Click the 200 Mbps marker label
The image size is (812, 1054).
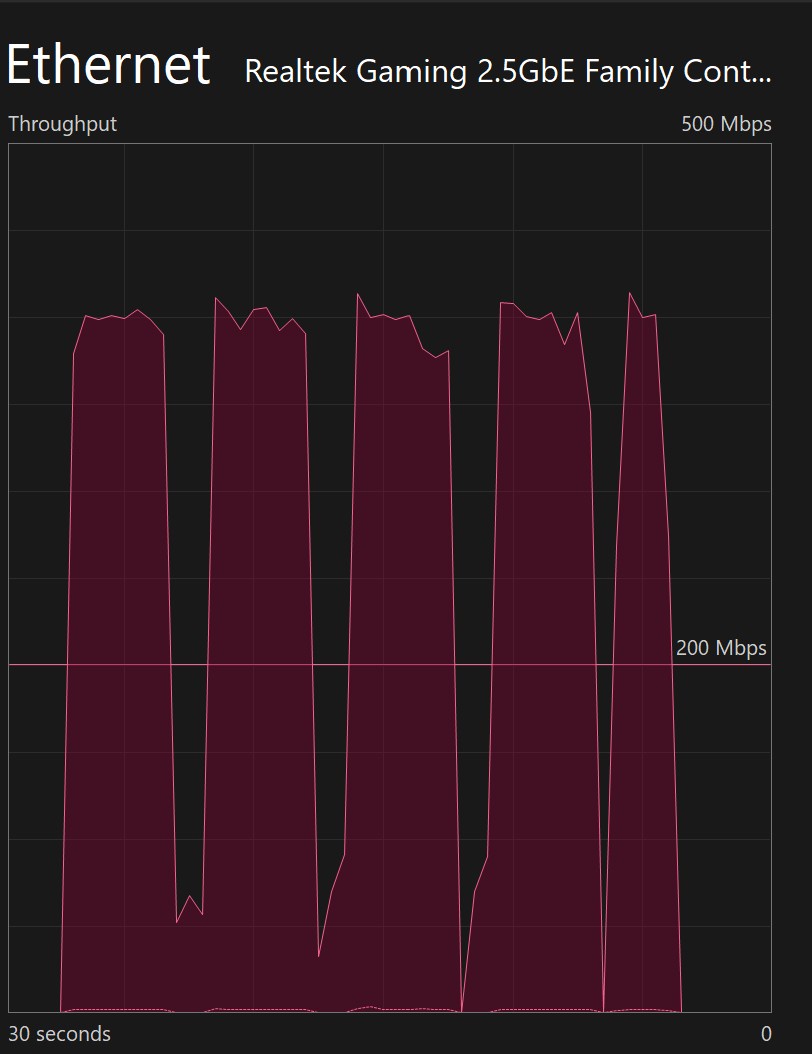point(720,648)
